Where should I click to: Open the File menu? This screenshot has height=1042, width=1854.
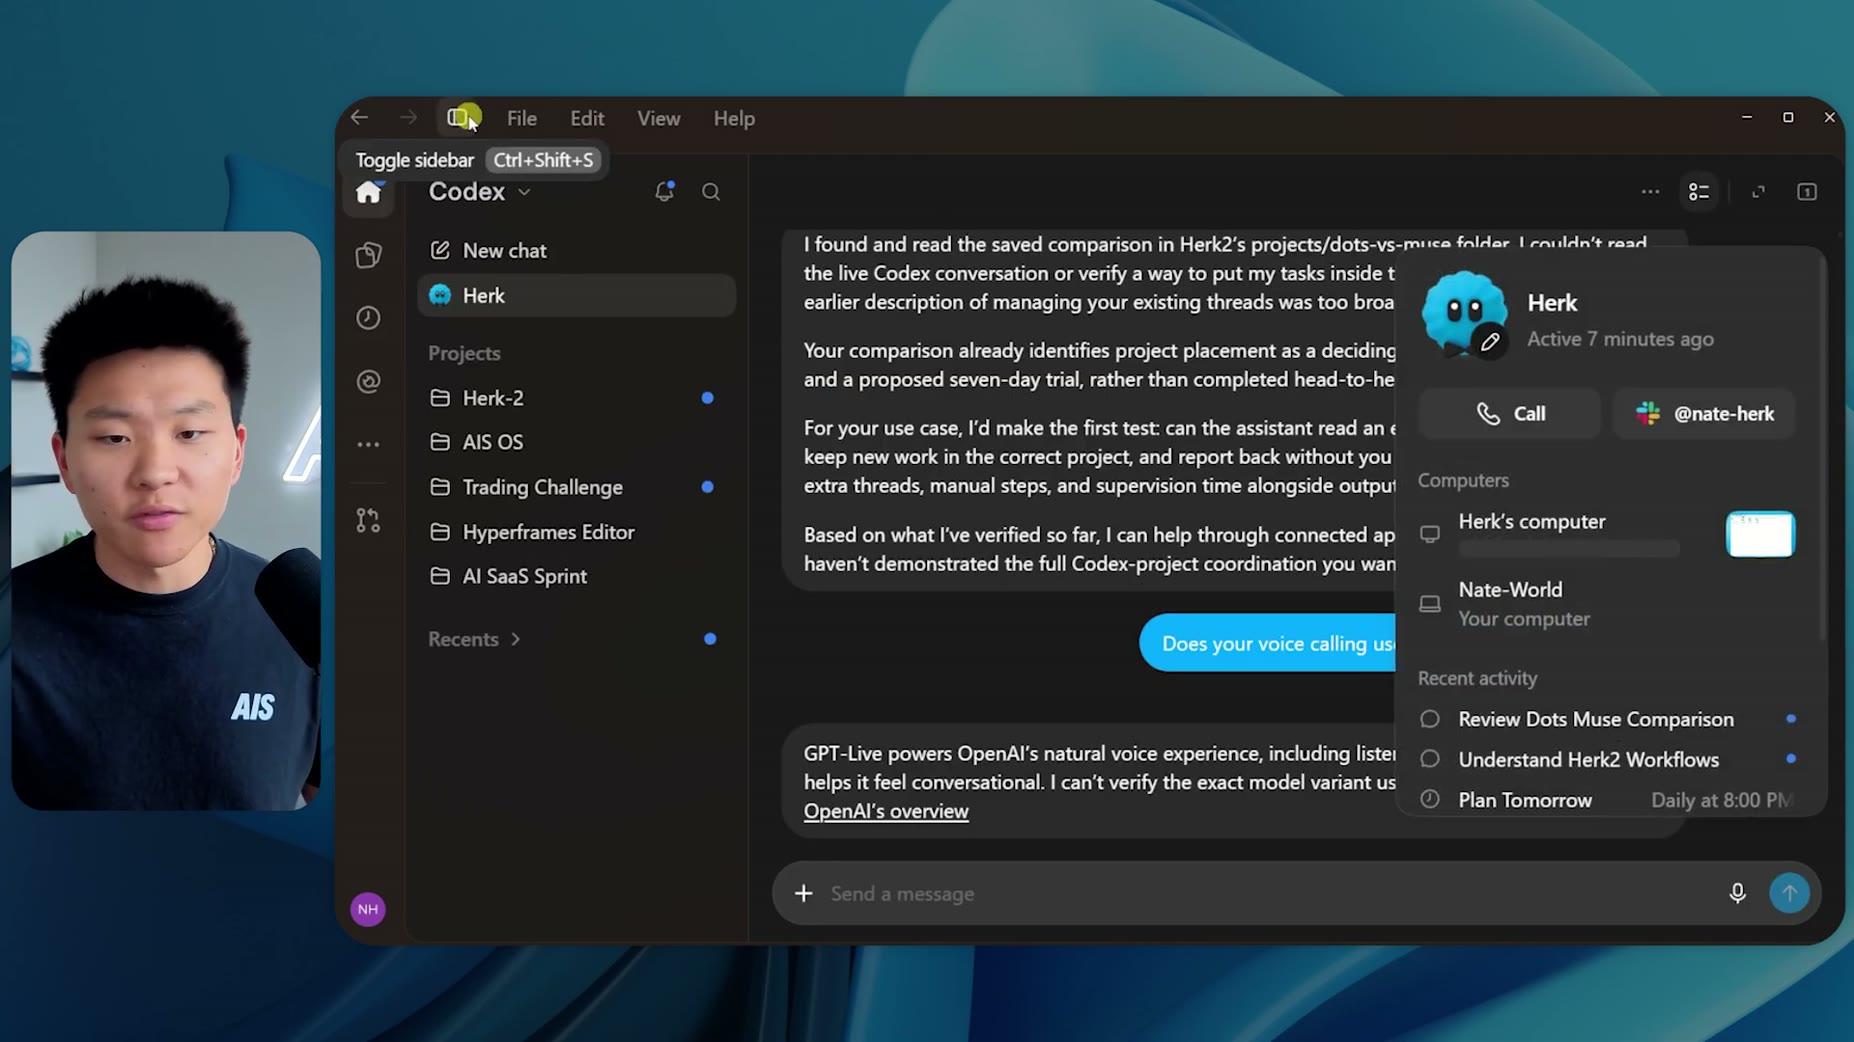(521, 118)
